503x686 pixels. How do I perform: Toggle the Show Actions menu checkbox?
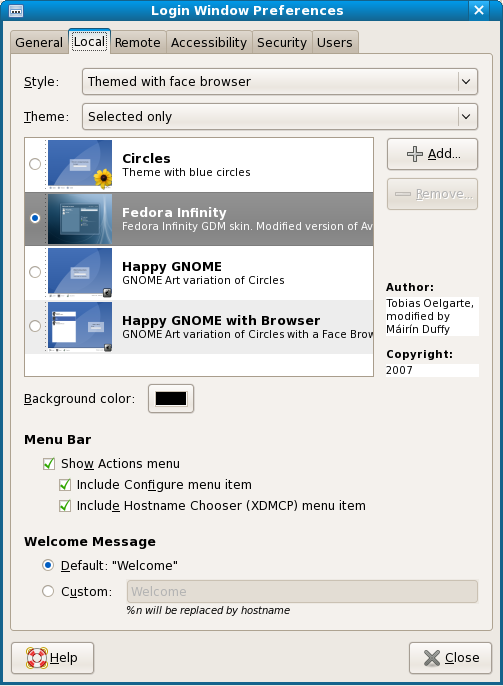tap(49, 464)
